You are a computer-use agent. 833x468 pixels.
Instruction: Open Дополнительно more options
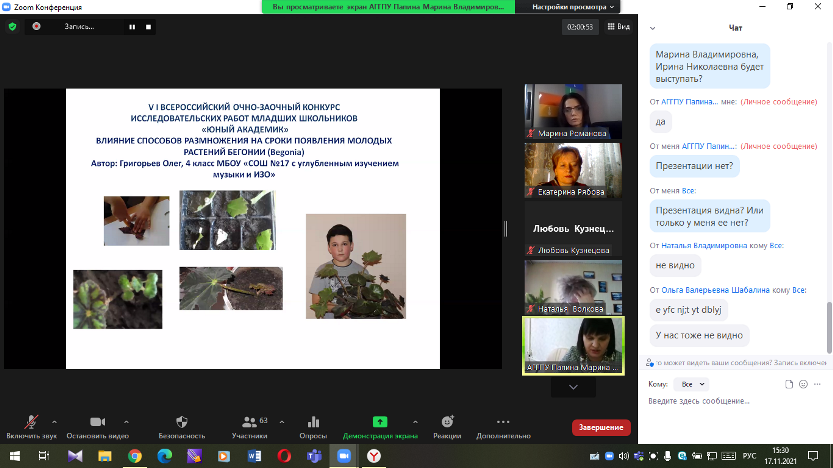click(503, 423)
